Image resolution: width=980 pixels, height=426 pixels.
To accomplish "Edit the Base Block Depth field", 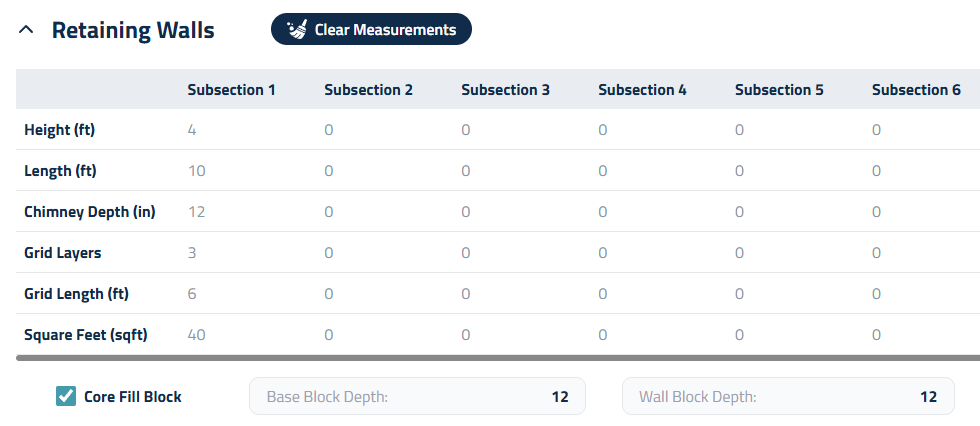I will (x=417, y=397).
